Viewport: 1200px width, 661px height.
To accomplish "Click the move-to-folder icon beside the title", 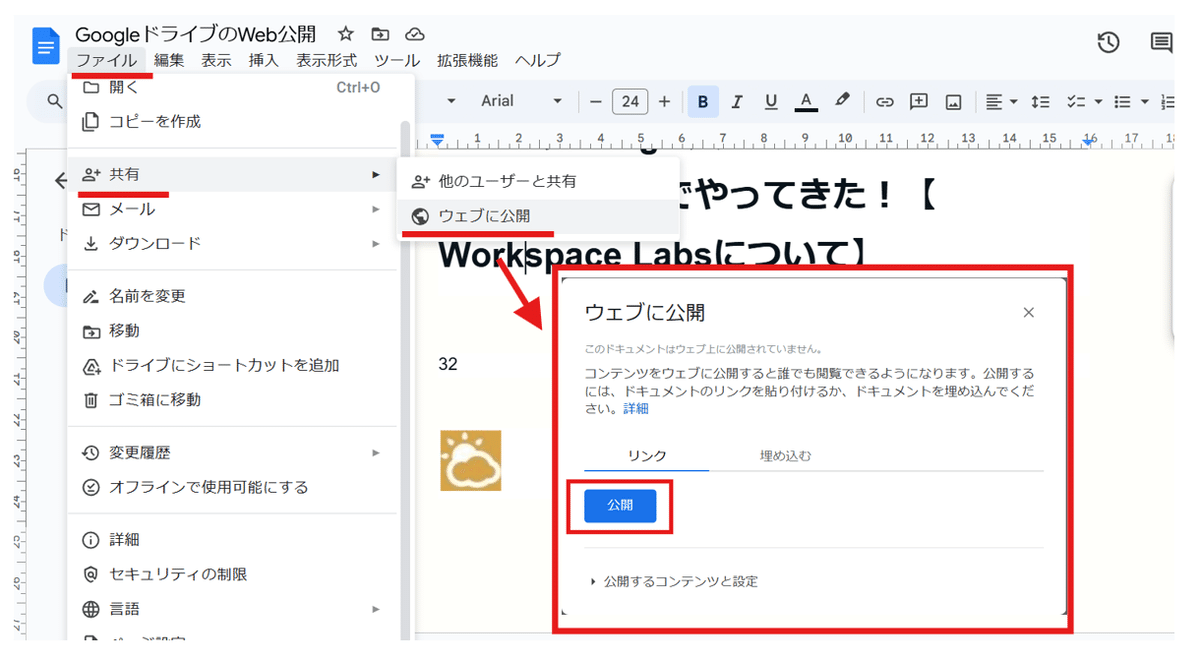I will pos(380,34).
